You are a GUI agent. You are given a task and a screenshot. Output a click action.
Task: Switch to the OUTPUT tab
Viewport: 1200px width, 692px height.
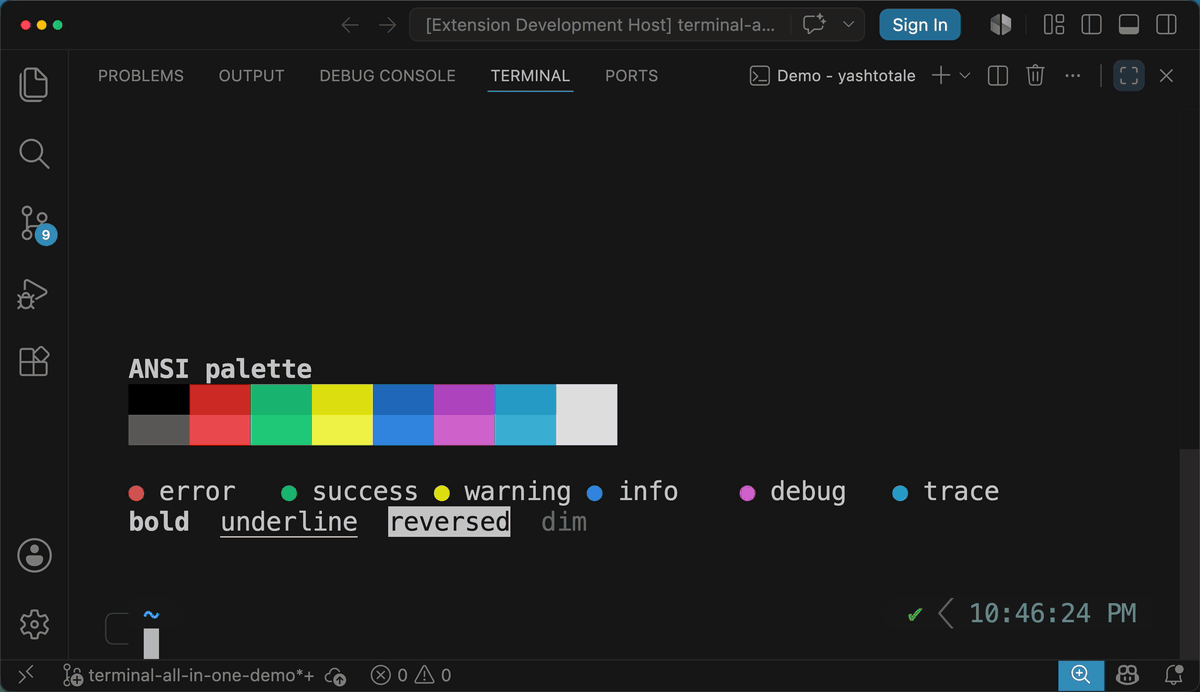point(252,76)
